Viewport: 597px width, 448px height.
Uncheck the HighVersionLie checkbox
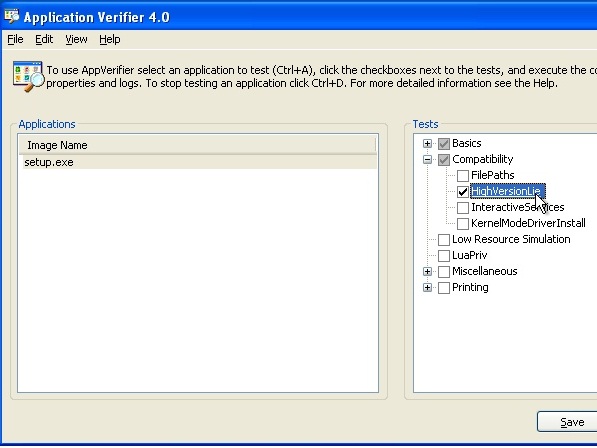(x=463, y=191)
